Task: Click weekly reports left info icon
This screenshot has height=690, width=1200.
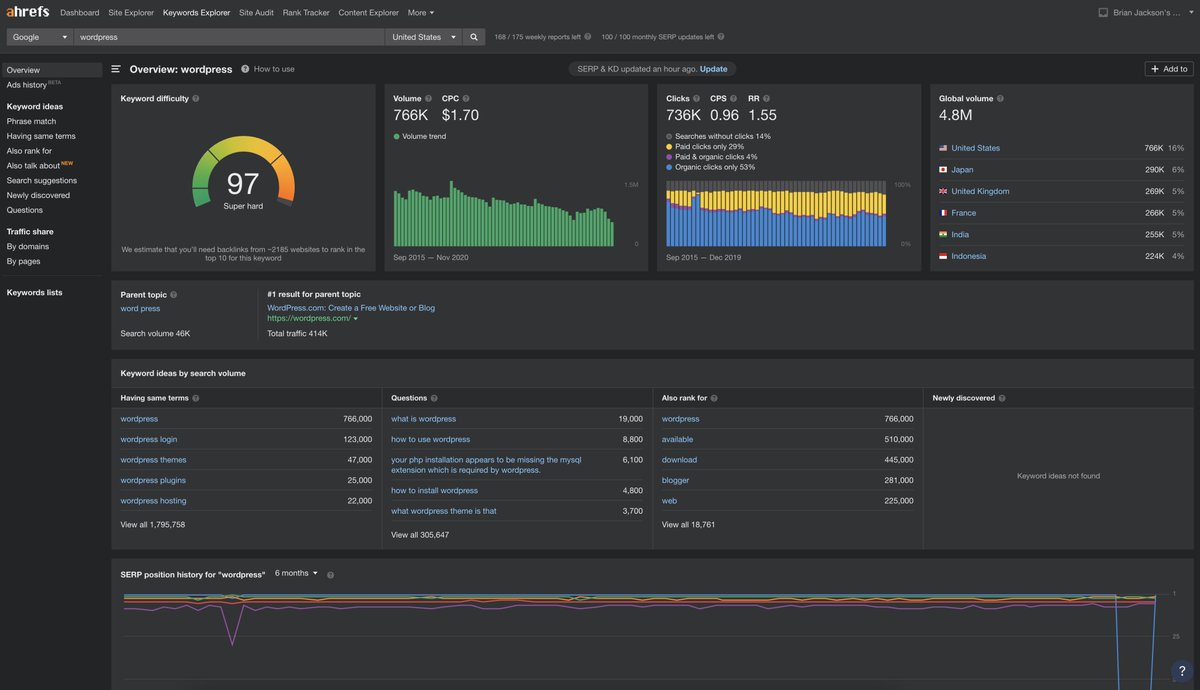Action: [x=588, y=37]
